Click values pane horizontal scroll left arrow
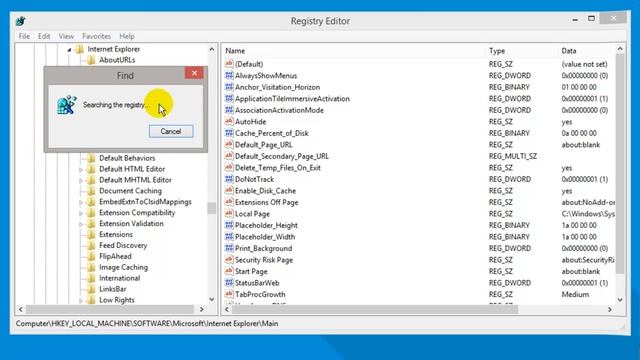This screenshot has height=360, width=640. pyautogui.click(x=227, y=309)
